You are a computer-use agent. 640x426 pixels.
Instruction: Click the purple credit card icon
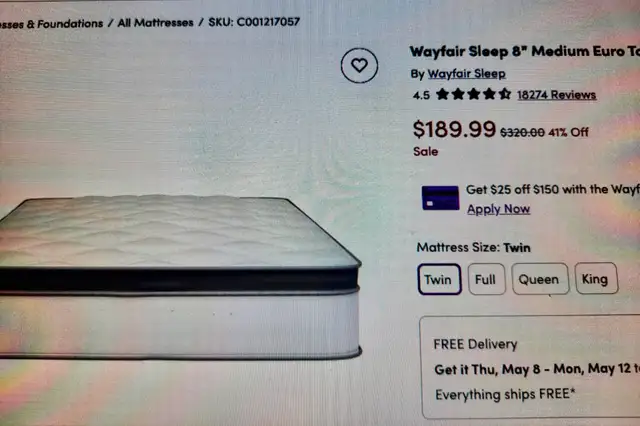tap(440, 198)
